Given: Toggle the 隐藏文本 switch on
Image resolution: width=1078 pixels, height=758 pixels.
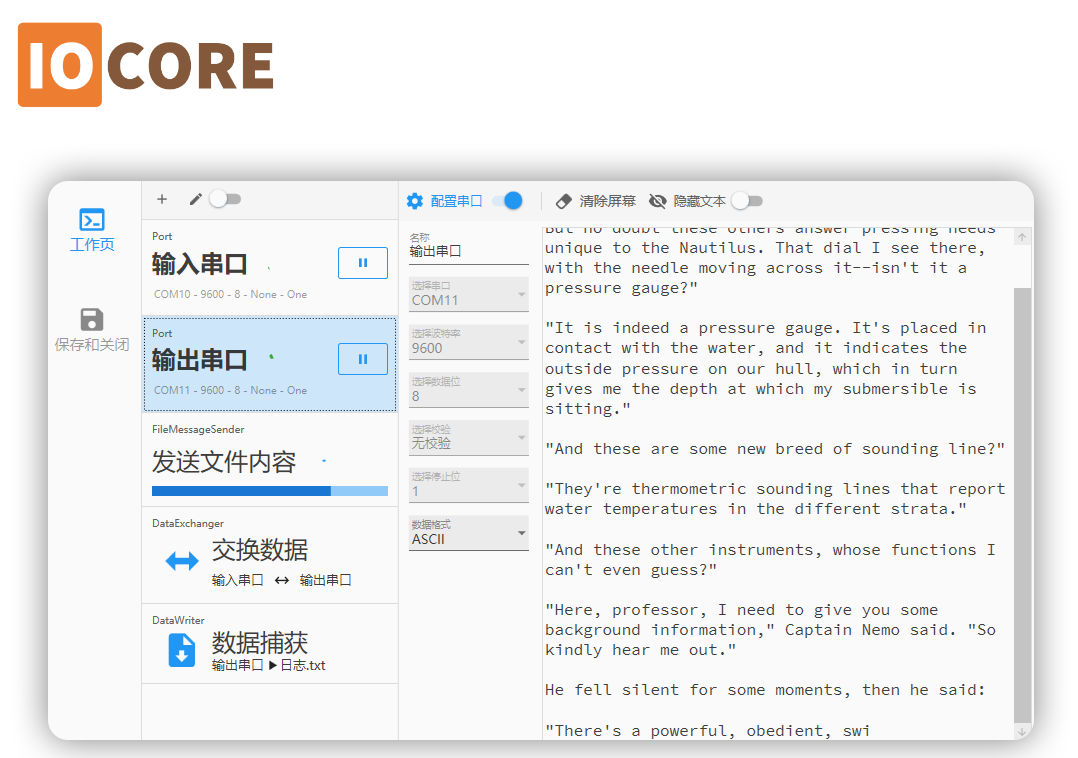Looking at the screenshot, I should [x=748, y=200].
